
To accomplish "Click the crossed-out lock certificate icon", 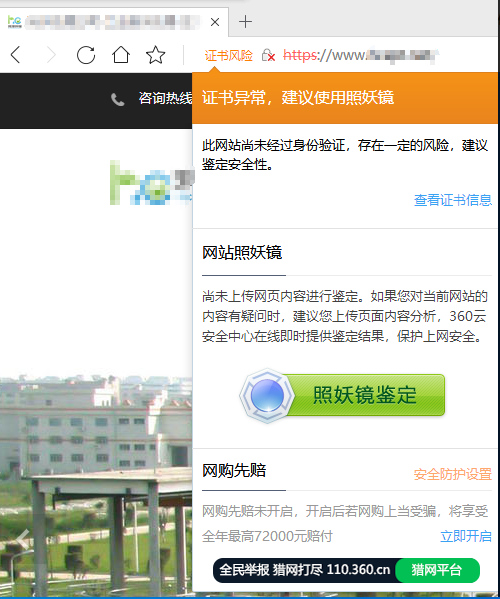I will [268, 55].
